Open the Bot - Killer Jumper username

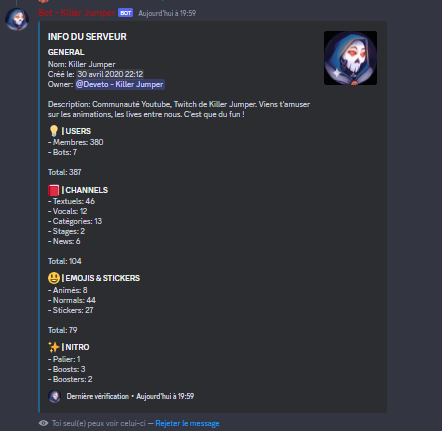[77, 13]
